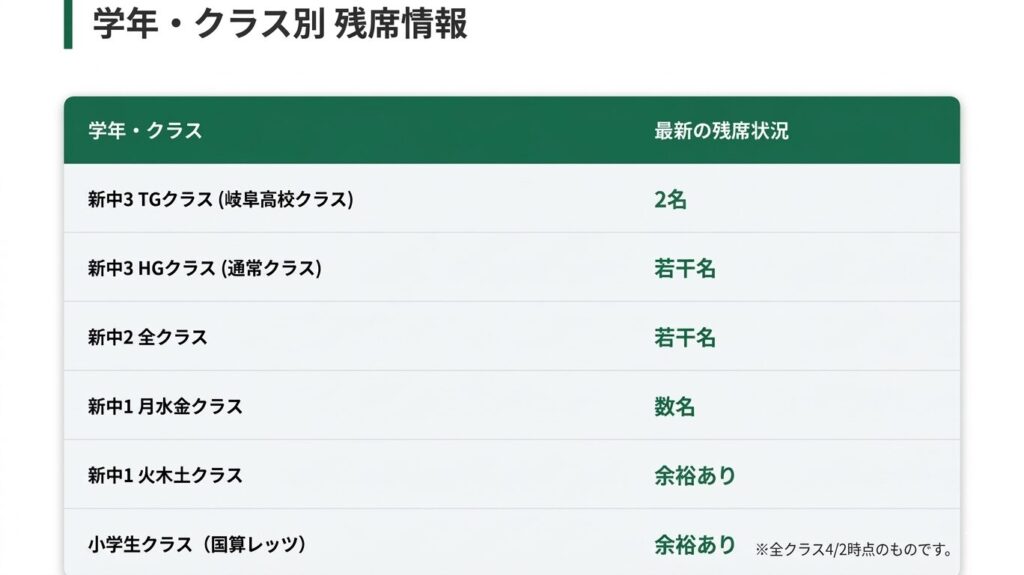This screenshot has height=575, width=1024.
Task: Click 余裕あり status for 小学生クラス
Action: click(x=695, y=544)
